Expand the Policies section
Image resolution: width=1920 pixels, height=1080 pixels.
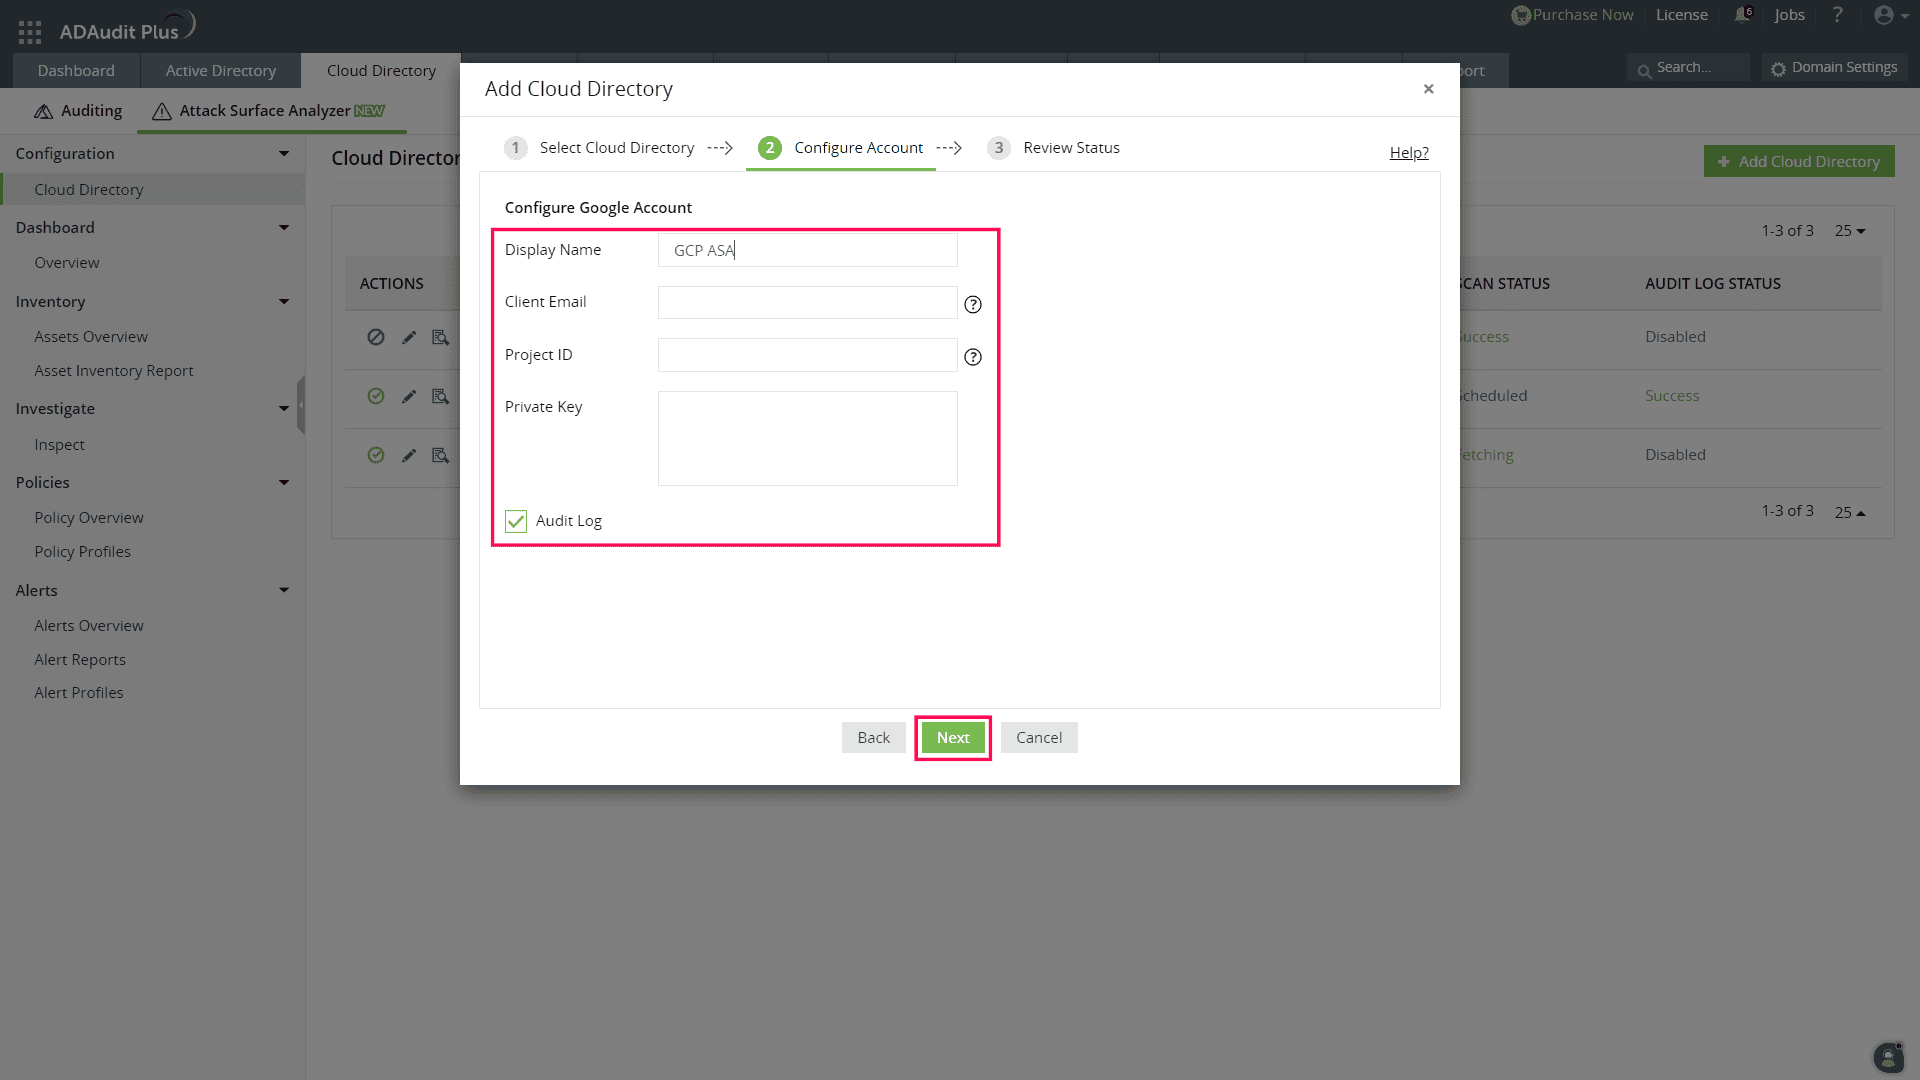[284, 482]
